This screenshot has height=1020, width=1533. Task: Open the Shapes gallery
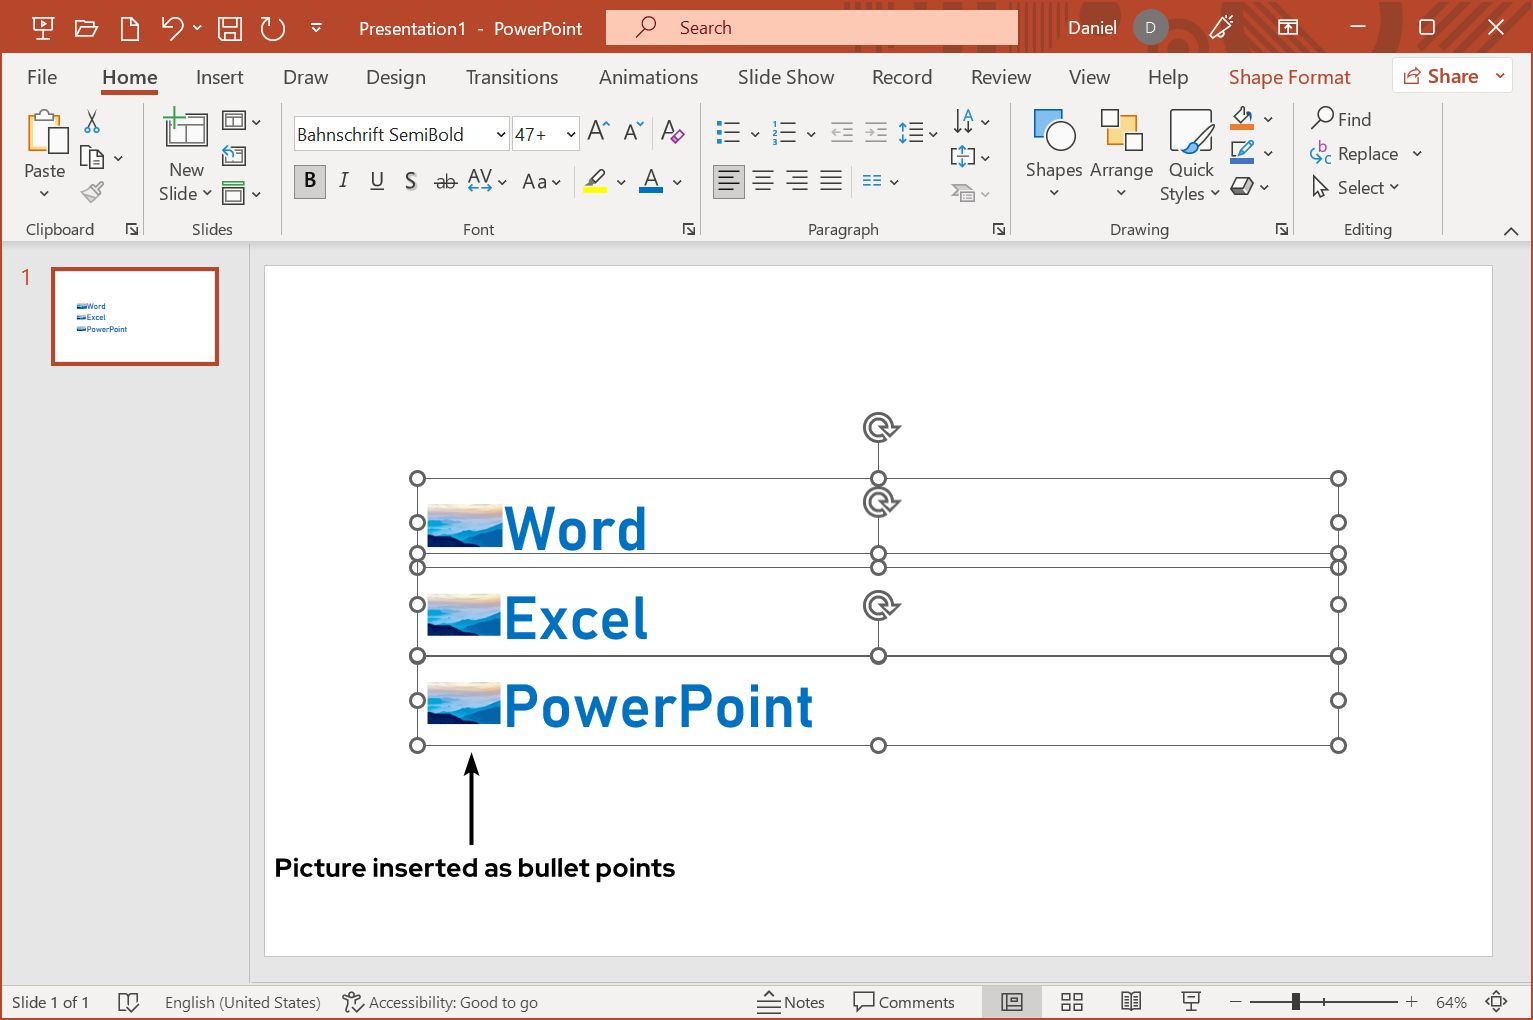[x=1053, y=152]
